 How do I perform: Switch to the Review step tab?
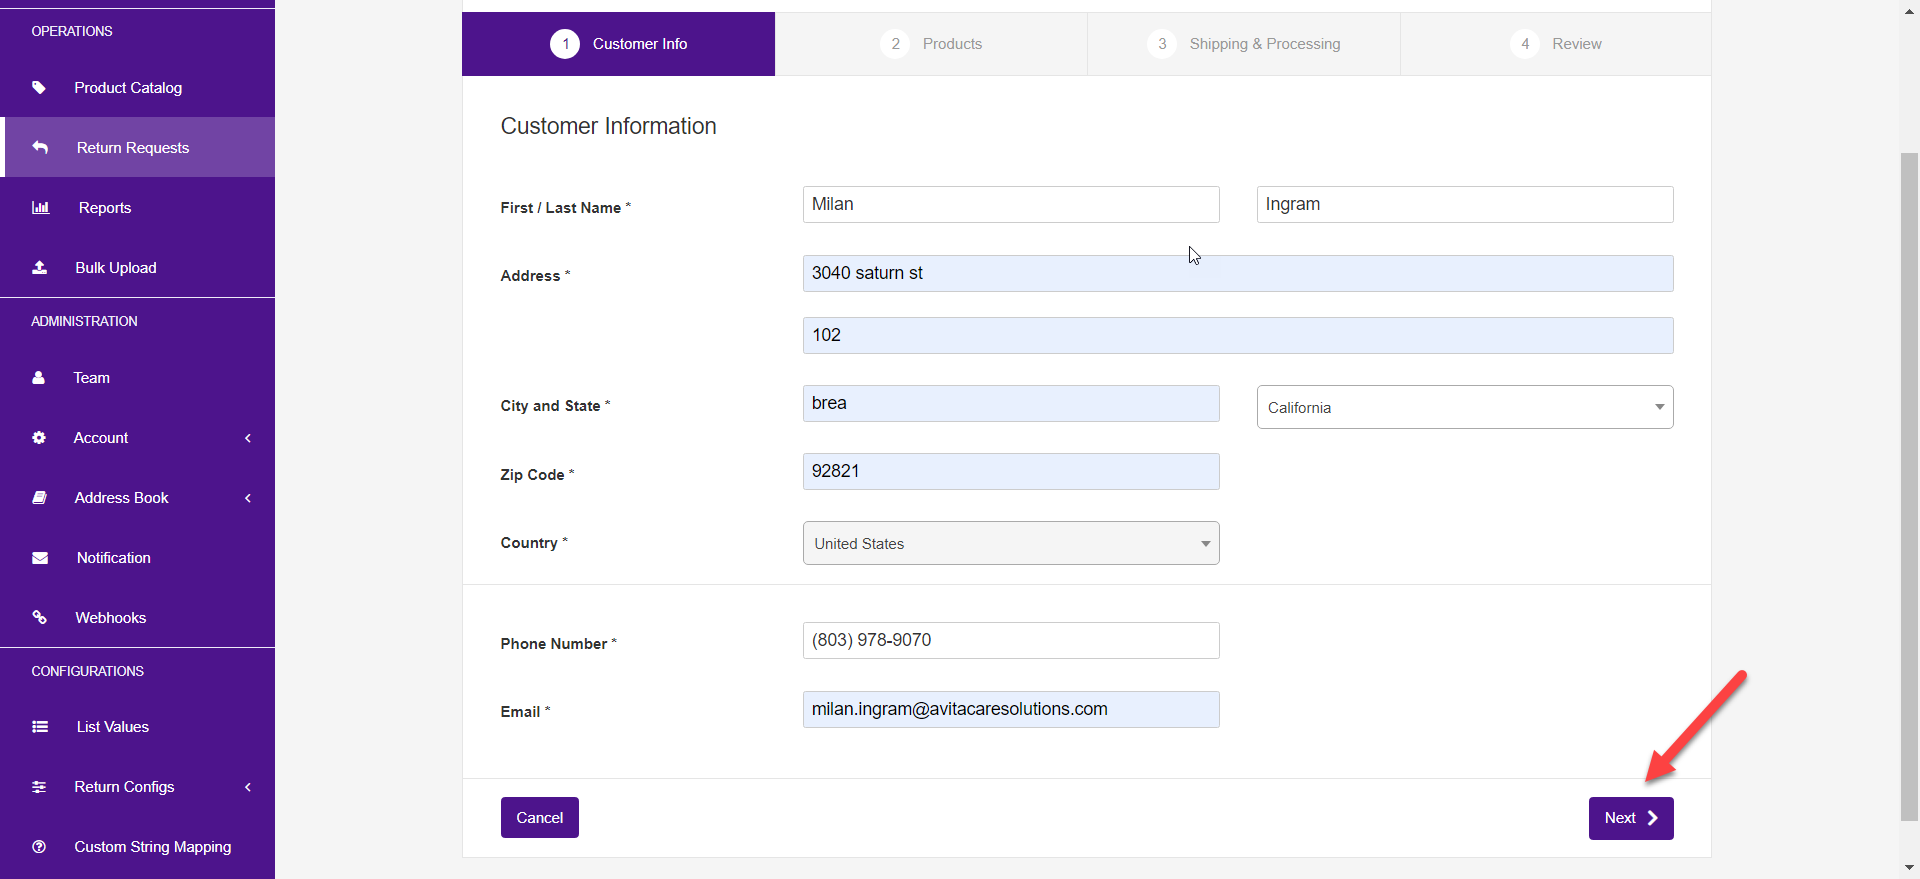coord(1556,44)
